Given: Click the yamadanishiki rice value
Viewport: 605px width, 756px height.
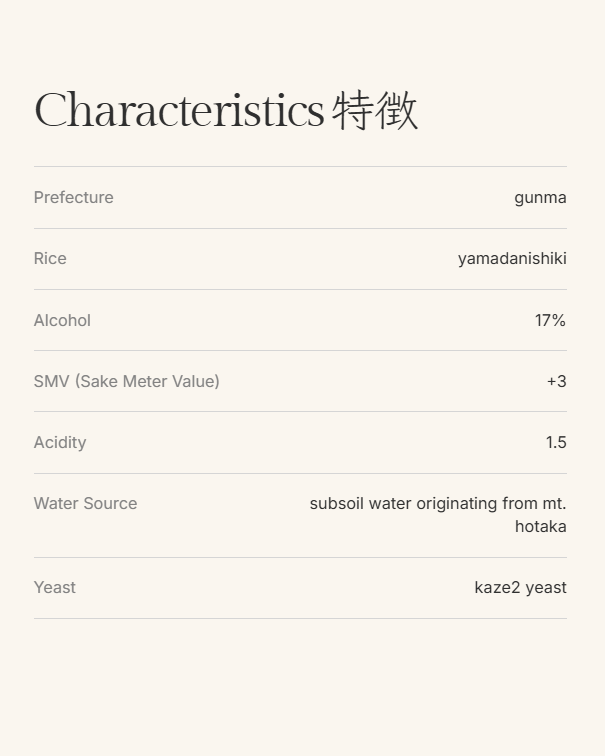Looking at the screenshot, I should click(x=512, y=258).
